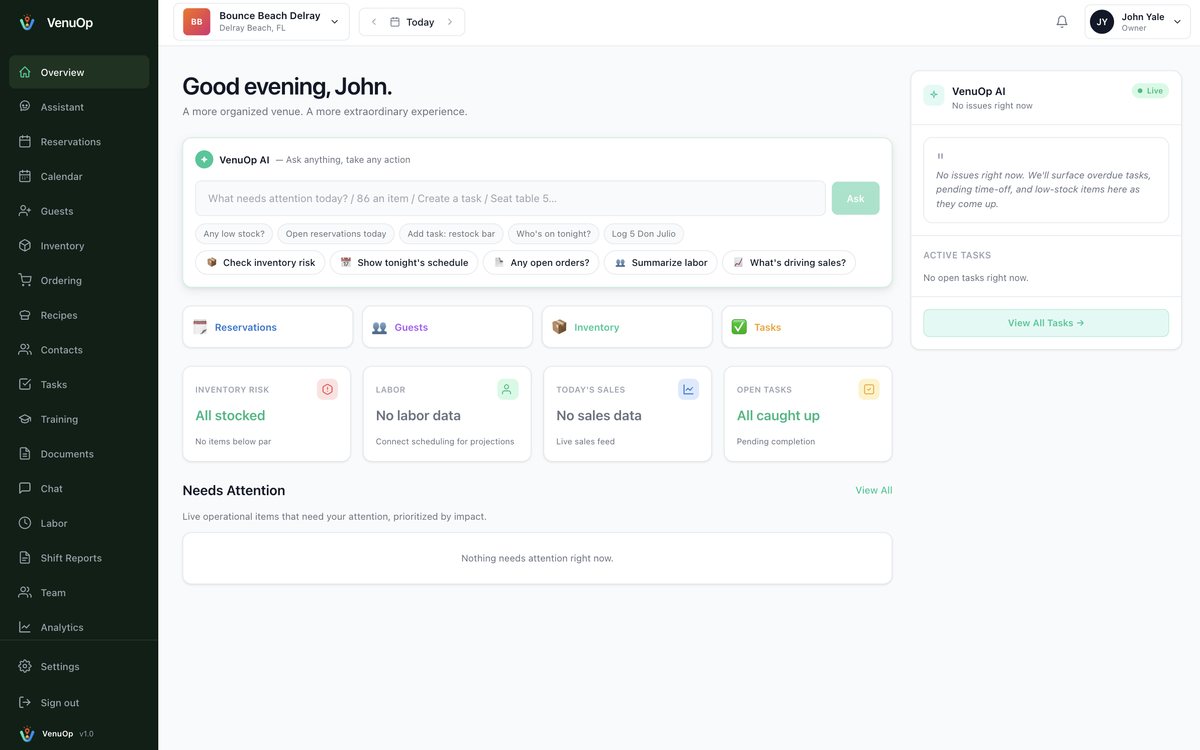
Task: Click 'No open tasks right now.' text
Action: (976, 278)
